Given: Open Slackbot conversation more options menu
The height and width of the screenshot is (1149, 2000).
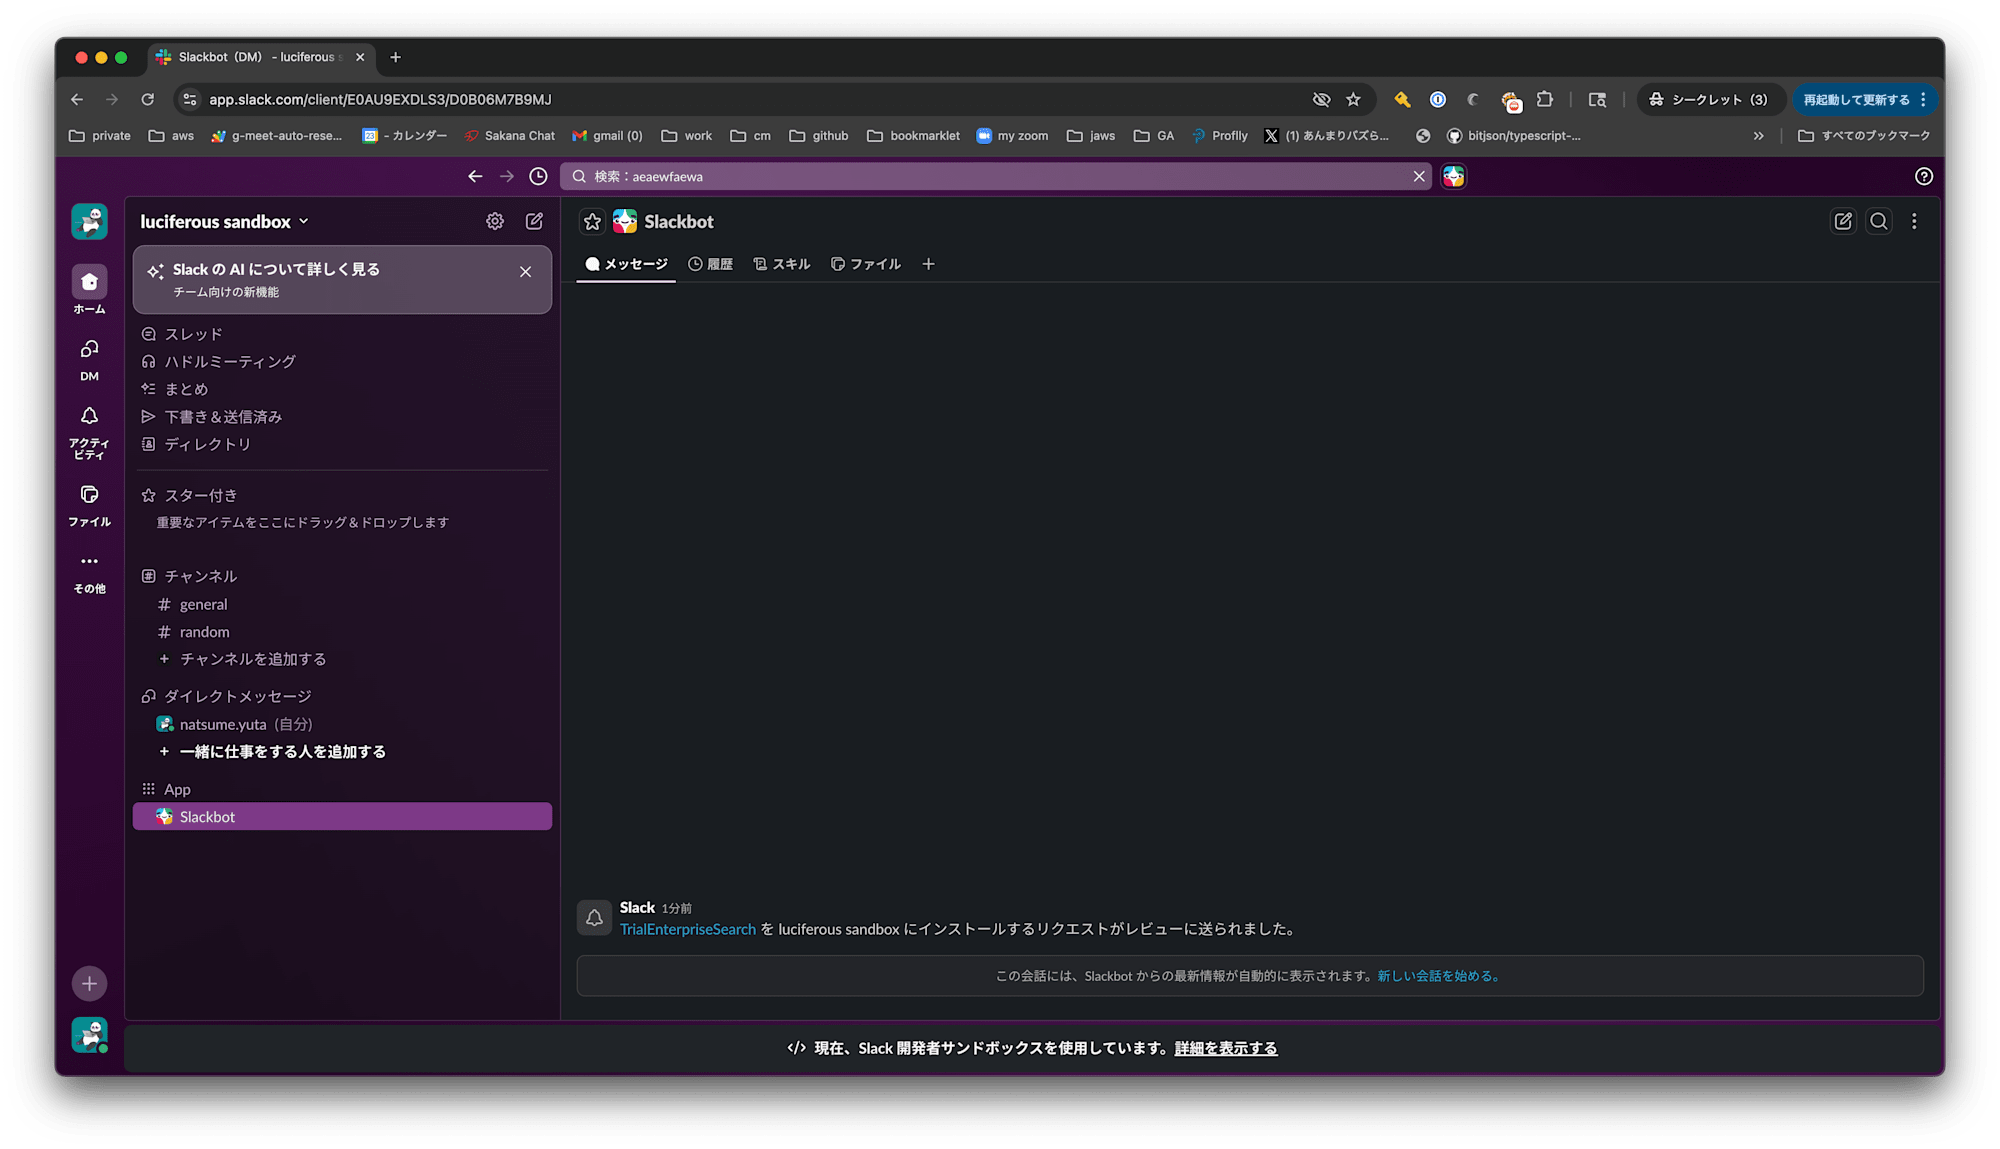Looking at the screenshot, I should 1914,221.
